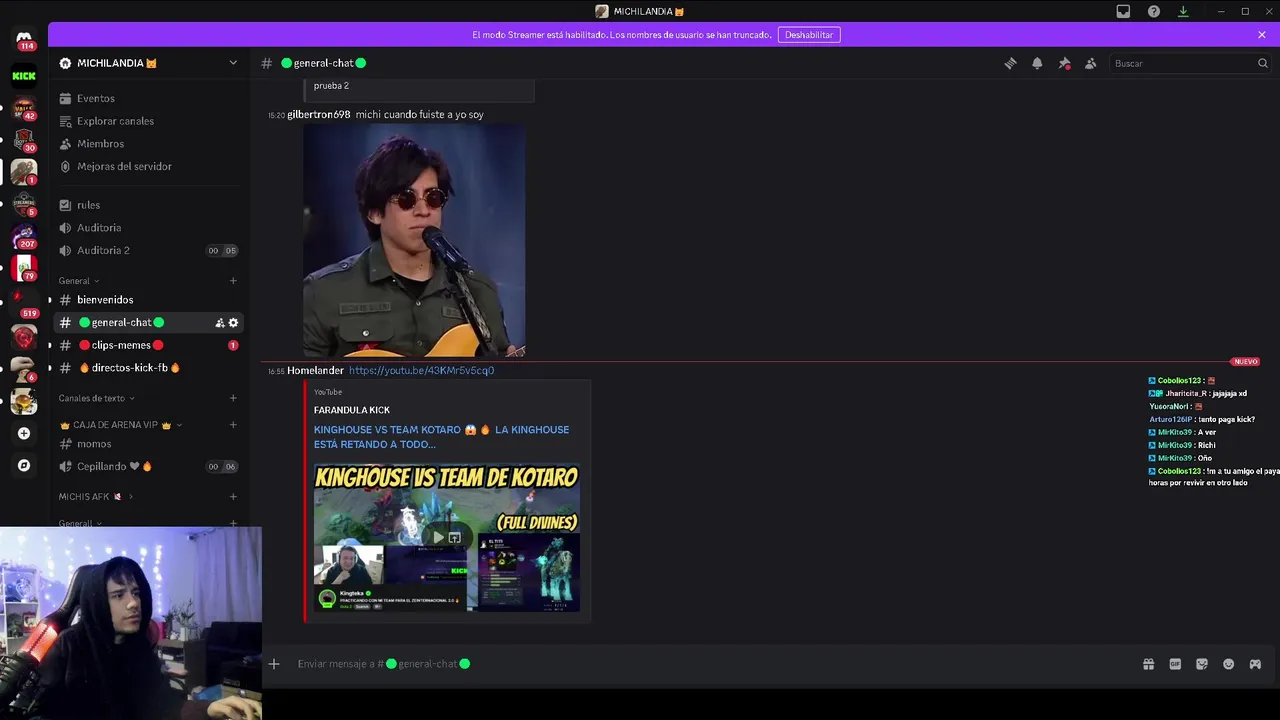1280x720 pixels.
Task: Show pinned messages pin icon
Action: coord(1064,63)
